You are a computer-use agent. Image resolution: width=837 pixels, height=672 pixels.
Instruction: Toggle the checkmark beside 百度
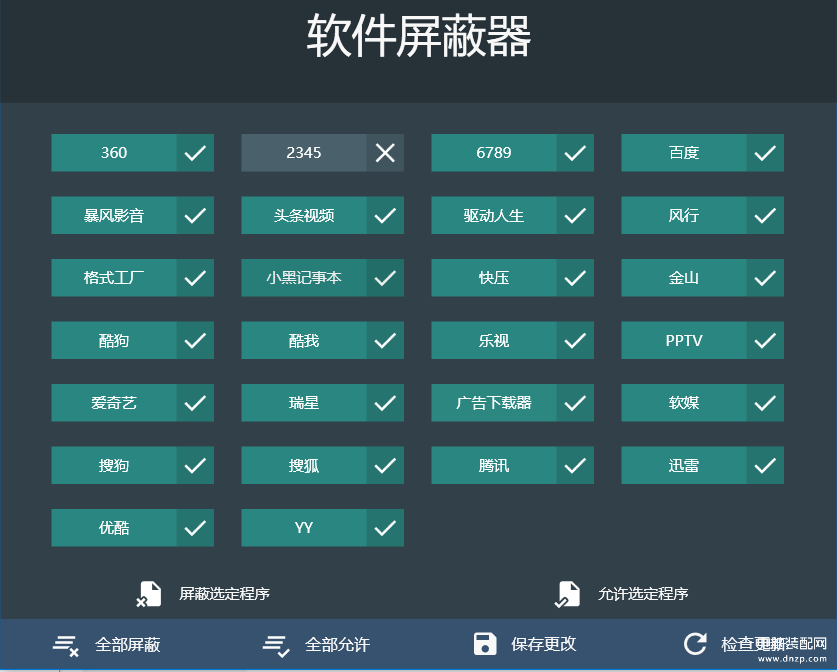point(765,153)
